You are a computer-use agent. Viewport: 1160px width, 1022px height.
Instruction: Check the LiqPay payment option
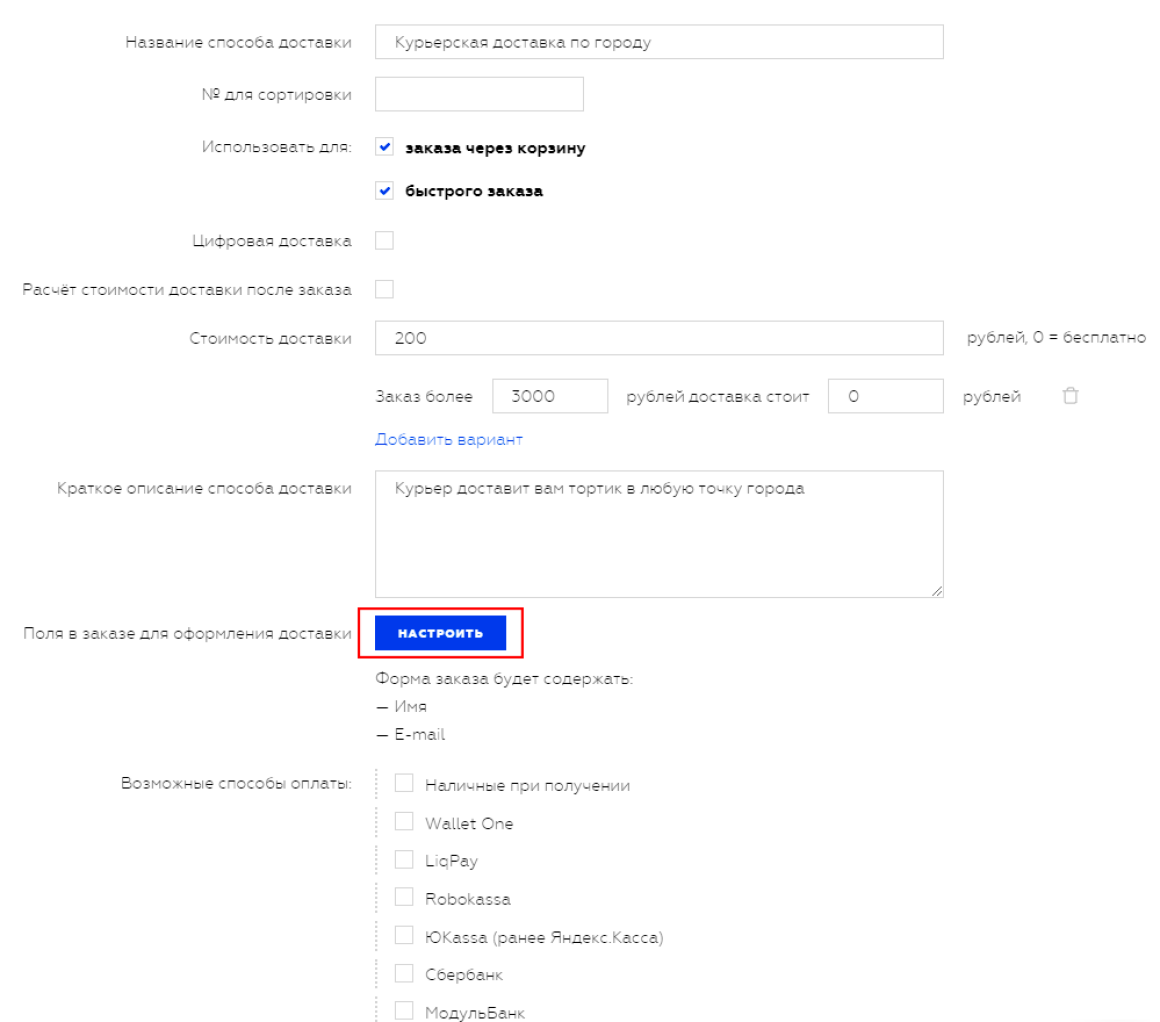(x=404, y=859)
